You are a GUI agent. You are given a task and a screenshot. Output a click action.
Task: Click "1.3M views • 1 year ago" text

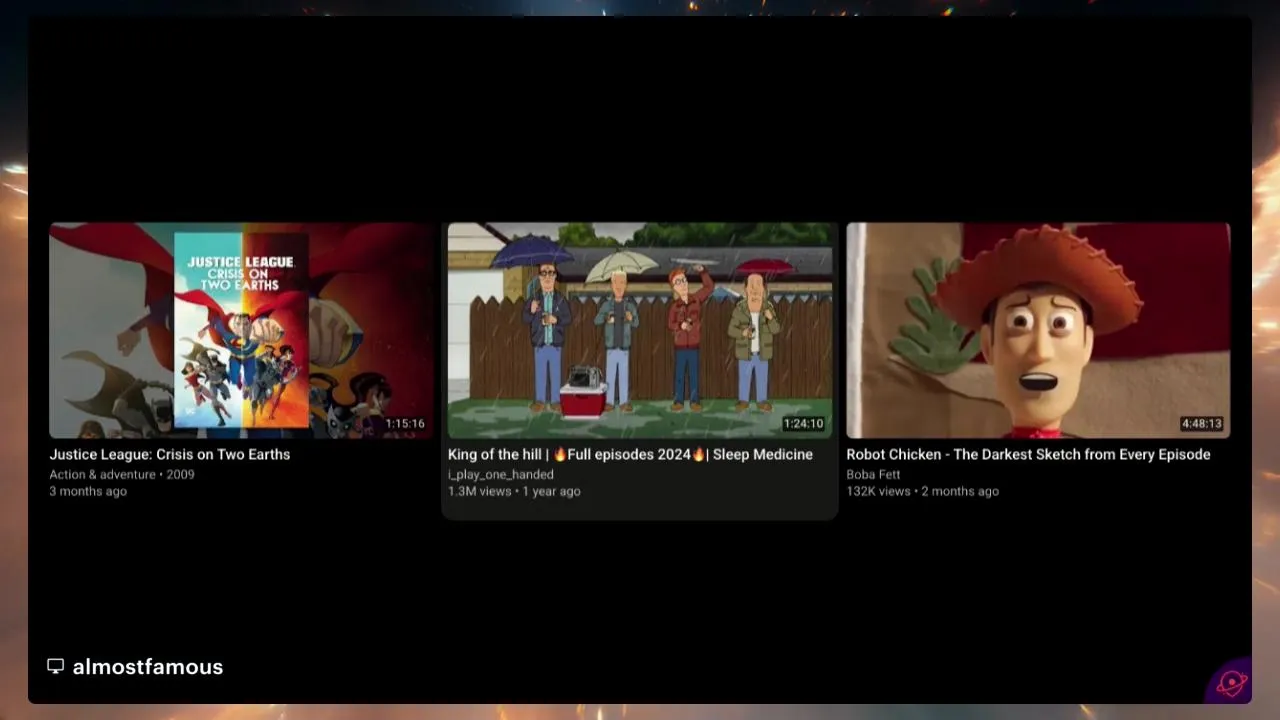point(514,491)
